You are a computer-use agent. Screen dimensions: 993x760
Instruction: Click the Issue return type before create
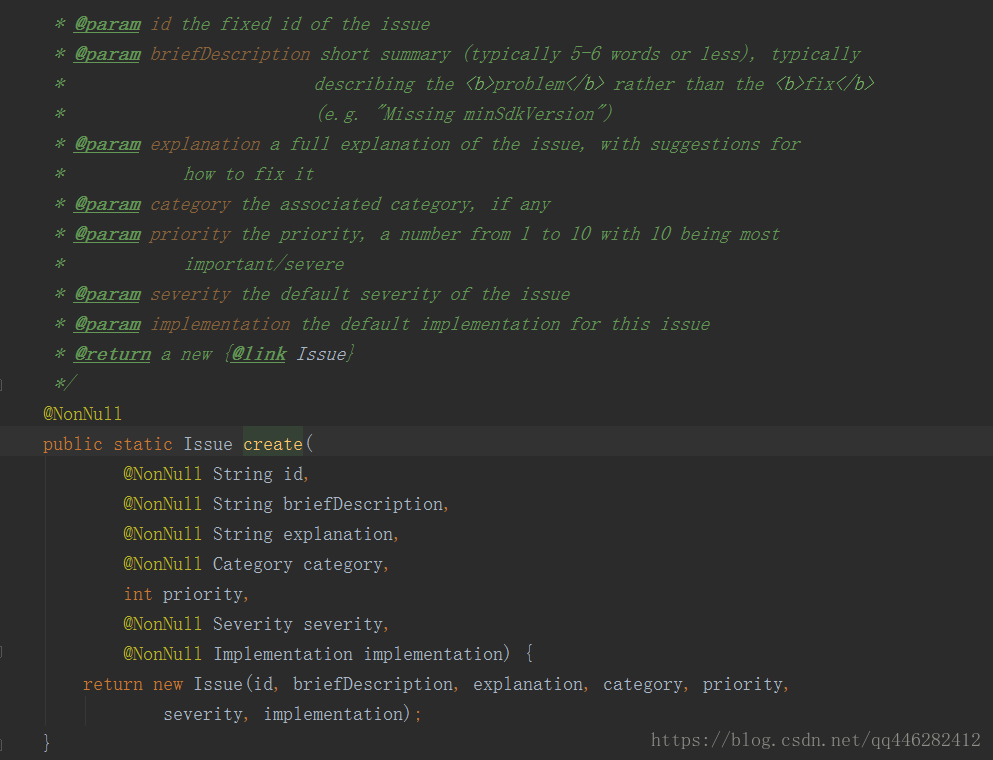[207, 444]
